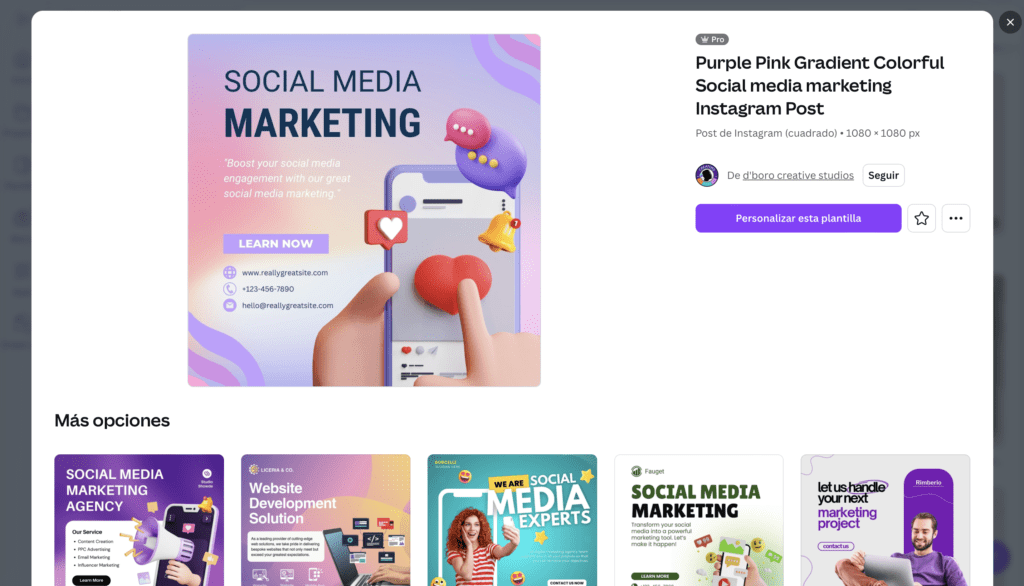This screenshot has width=1024, height=586.
Task: Click Post de Instagram size description
Action: point(807,133)
